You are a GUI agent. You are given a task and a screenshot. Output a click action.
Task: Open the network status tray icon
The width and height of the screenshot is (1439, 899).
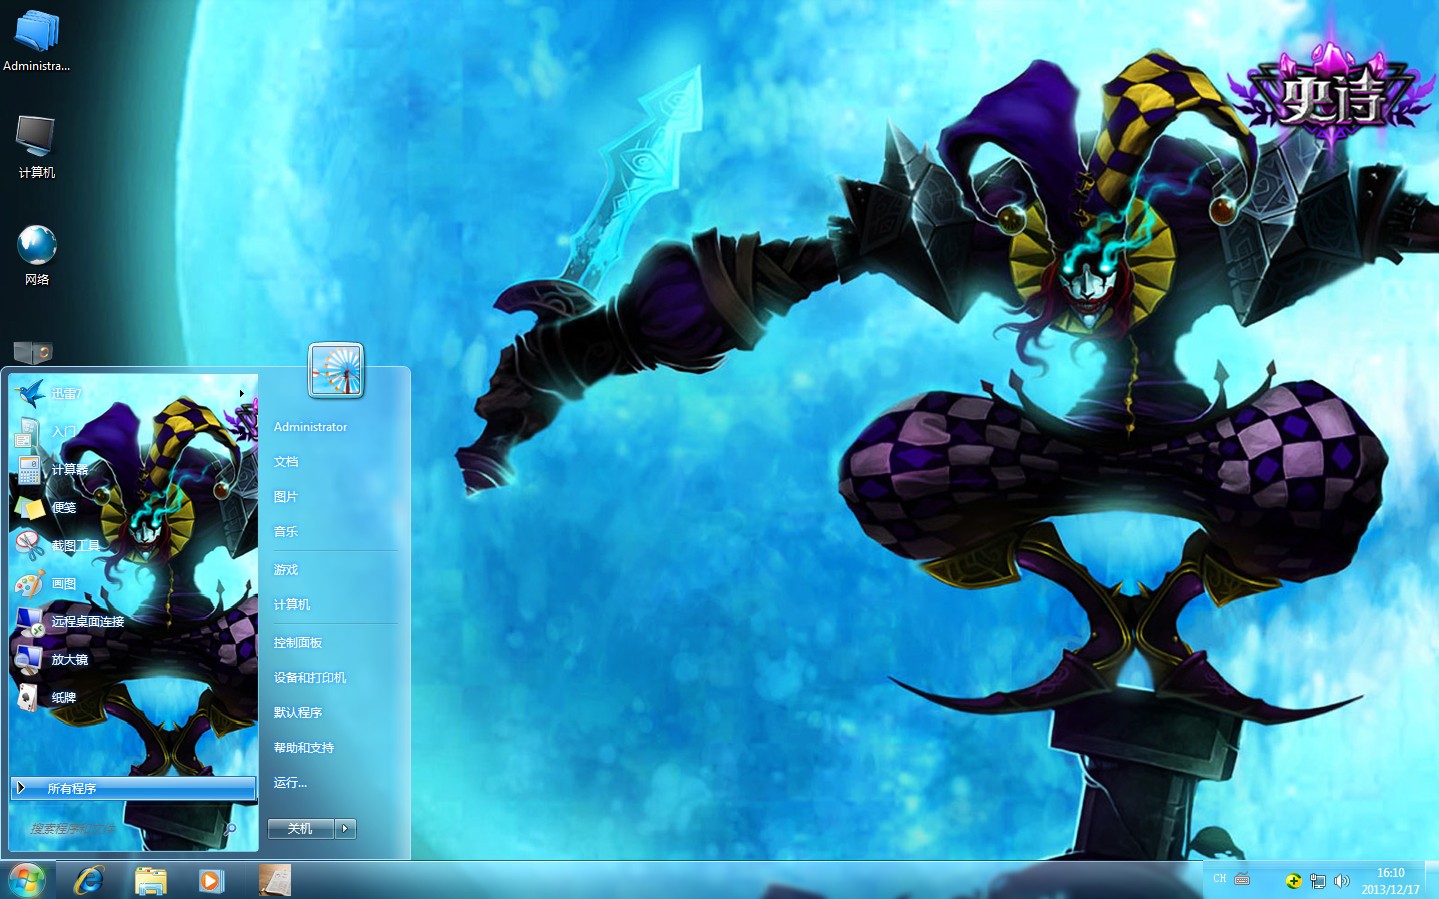click(1318, 881)
